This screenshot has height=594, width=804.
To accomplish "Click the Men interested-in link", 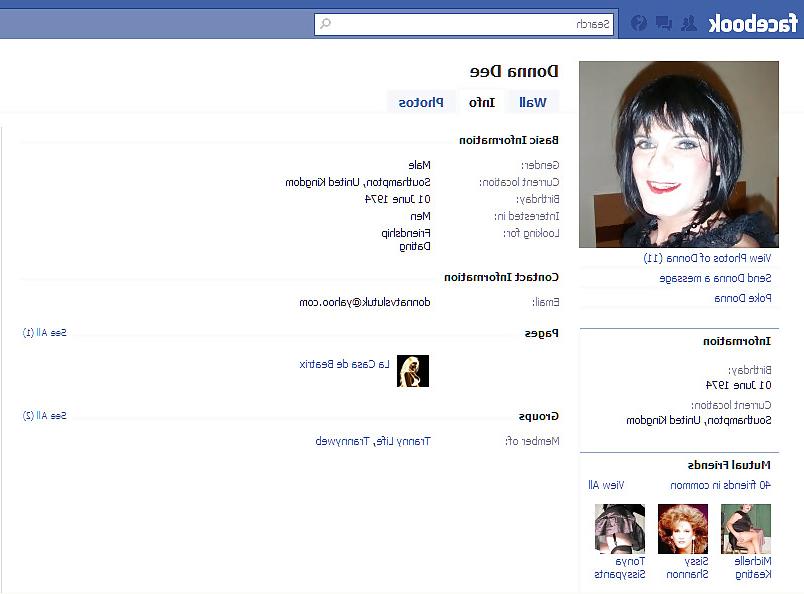I will tap(420, 216).
